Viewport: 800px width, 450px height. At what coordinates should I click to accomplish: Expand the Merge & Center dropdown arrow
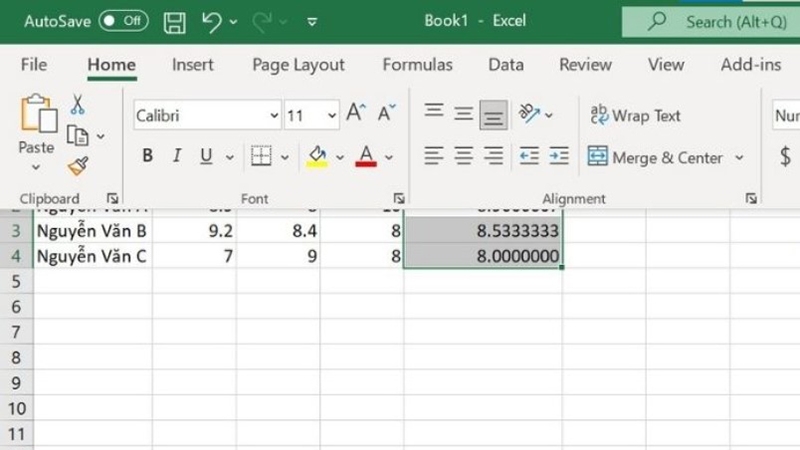pyautogui.click(x=739, y=158)
